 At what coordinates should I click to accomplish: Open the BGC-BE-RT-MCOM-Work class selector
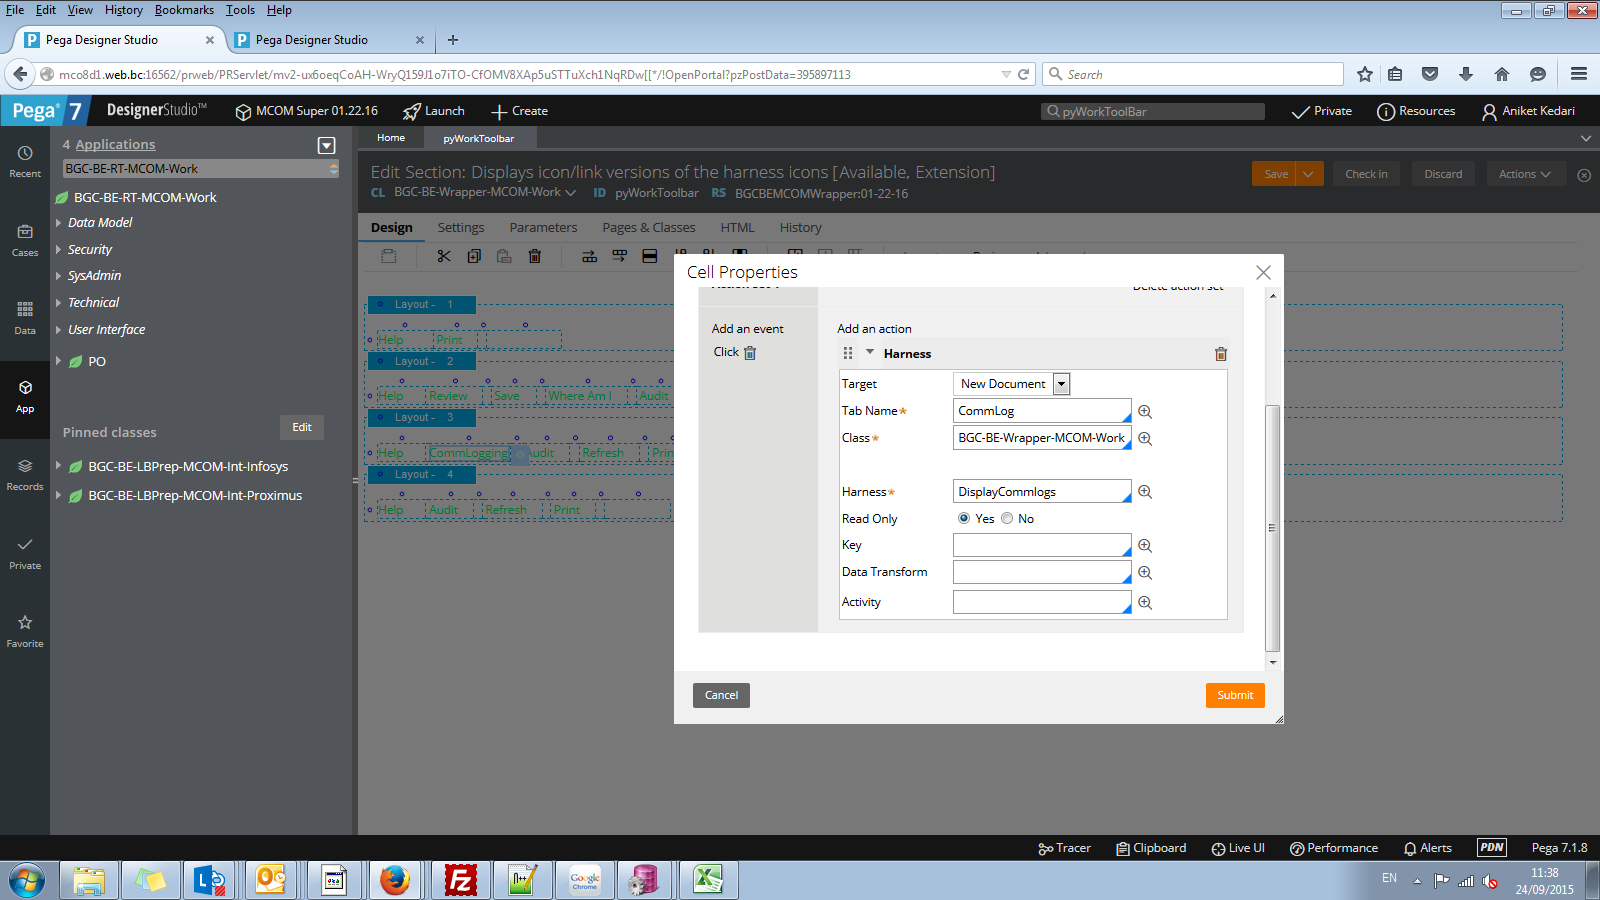200,169
